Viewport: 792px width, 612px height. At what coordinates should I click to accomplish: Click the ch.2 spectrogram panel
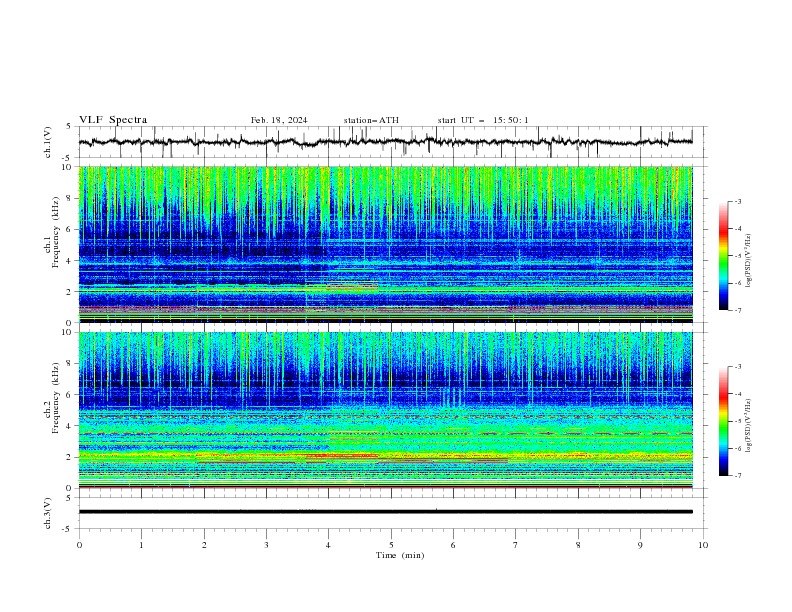pos(385,410)
